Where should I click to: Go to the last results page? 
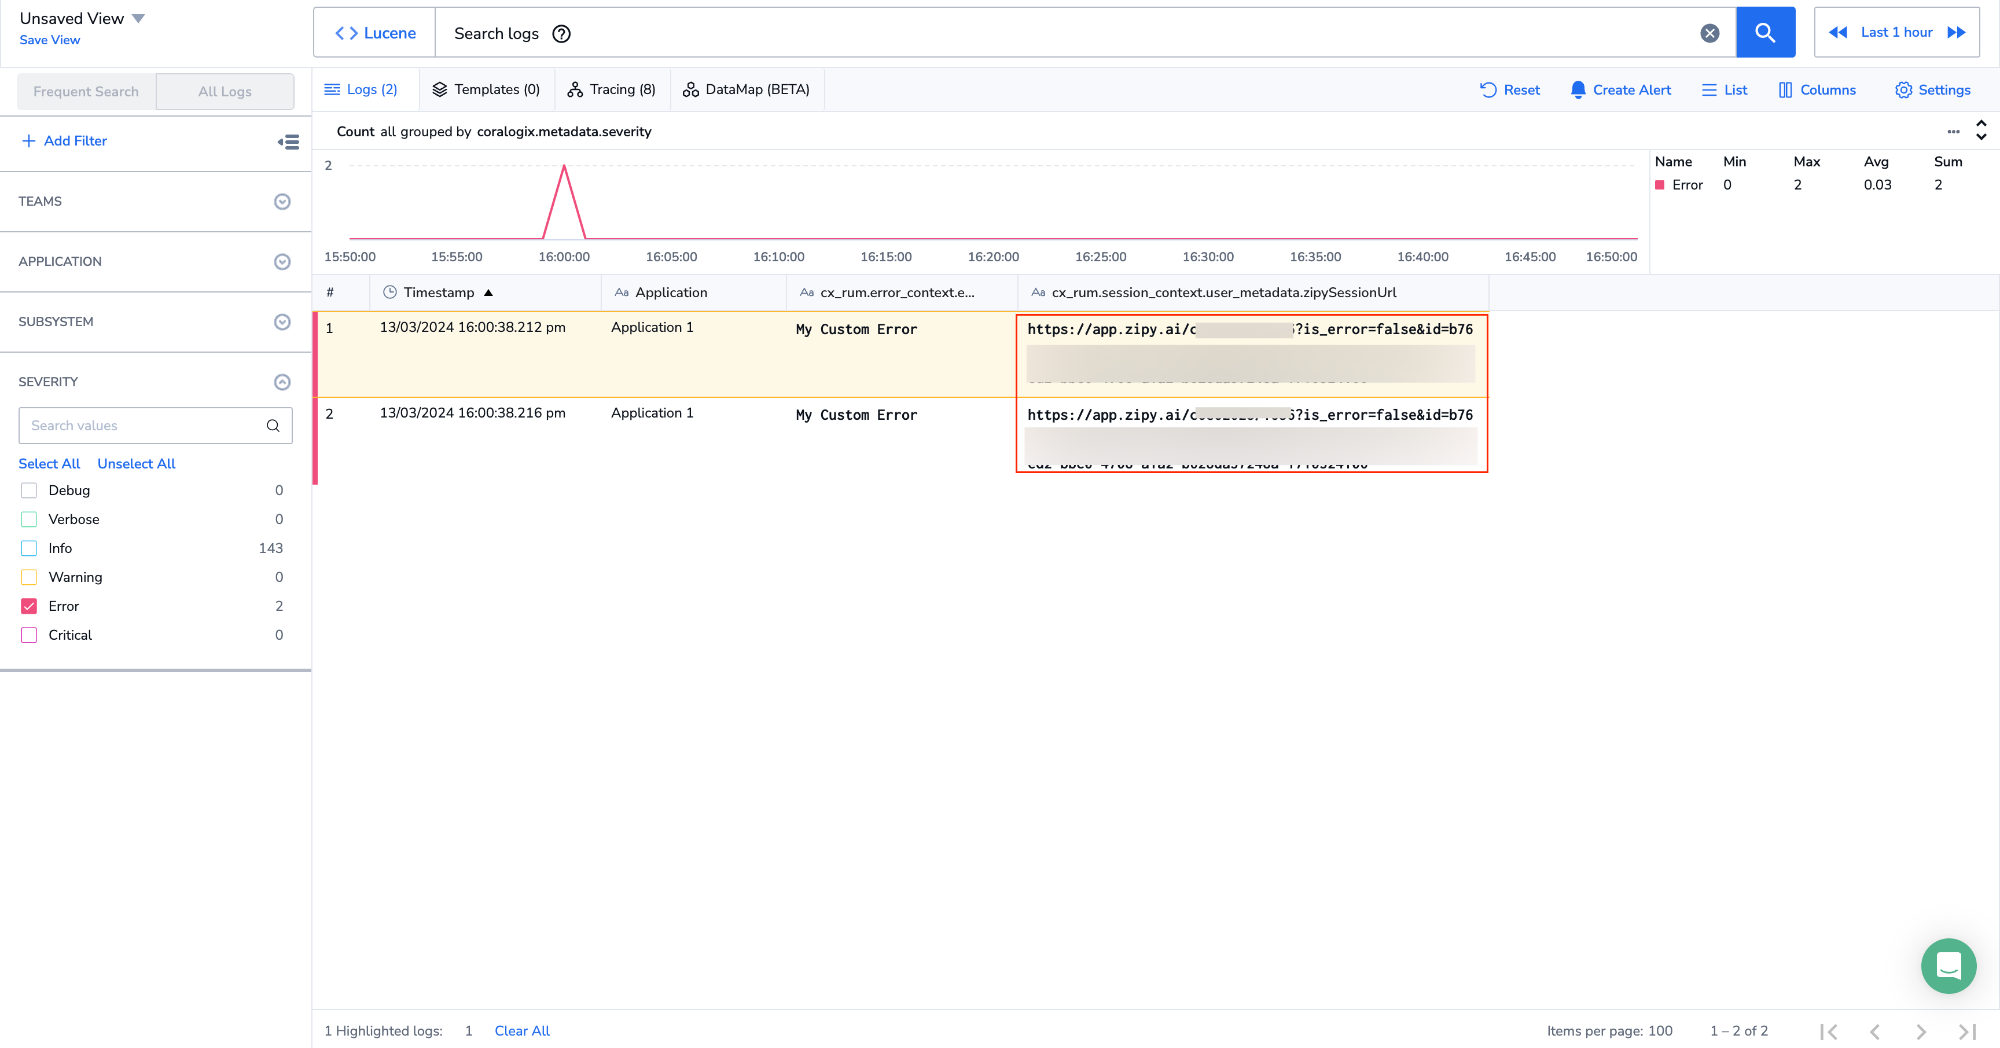(x=1967, y=1031)
